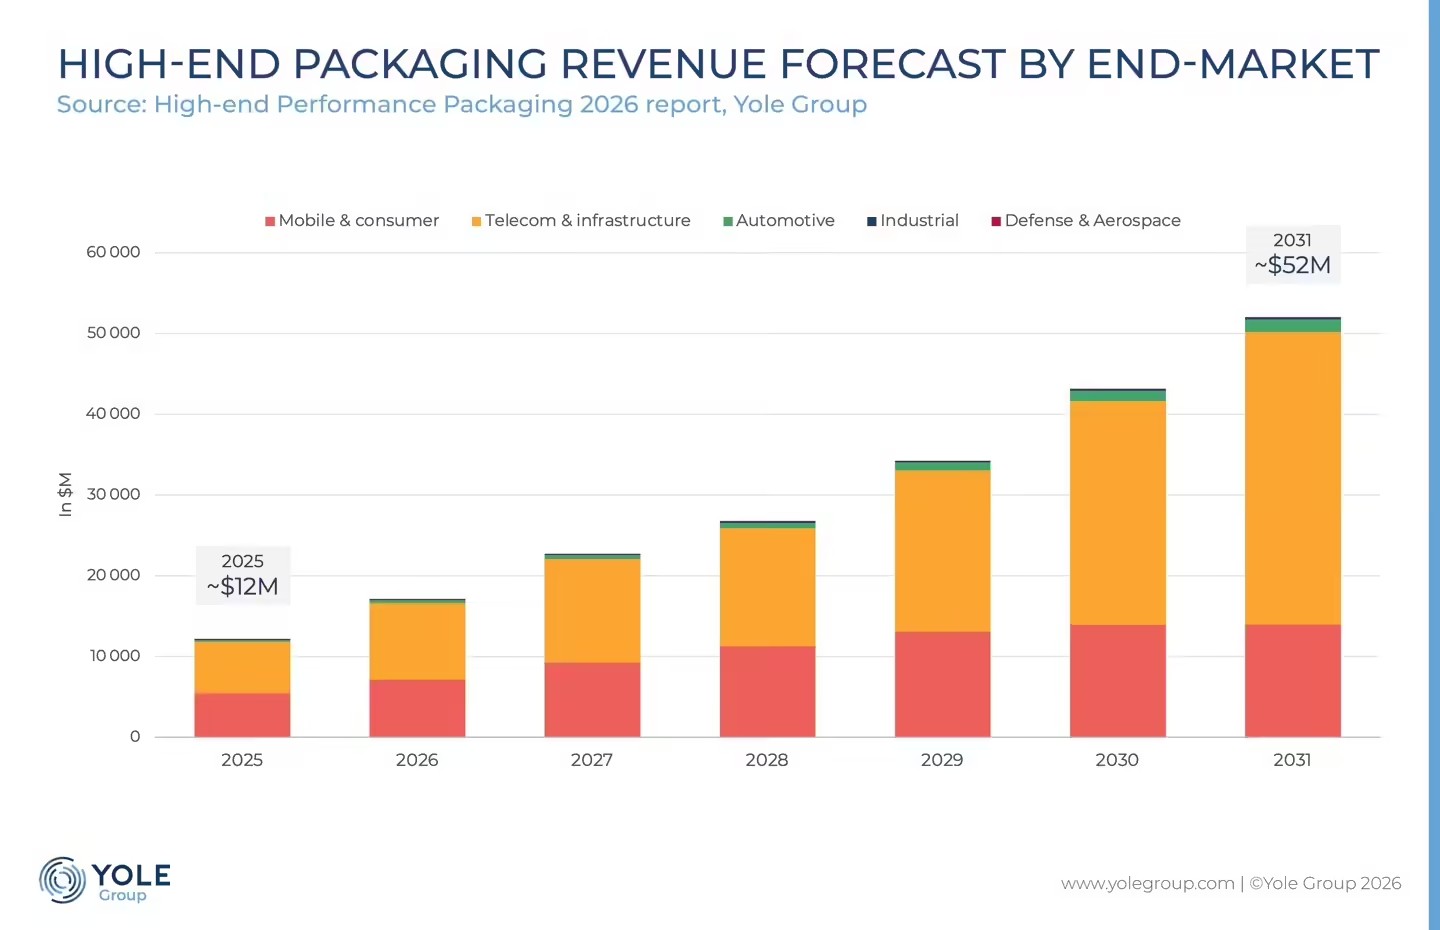Image resolution: width=1440 pixels, height=930 pixels.
Task: Select the 2030 green Automotive bar segment
Action: tap(1117, 396)
